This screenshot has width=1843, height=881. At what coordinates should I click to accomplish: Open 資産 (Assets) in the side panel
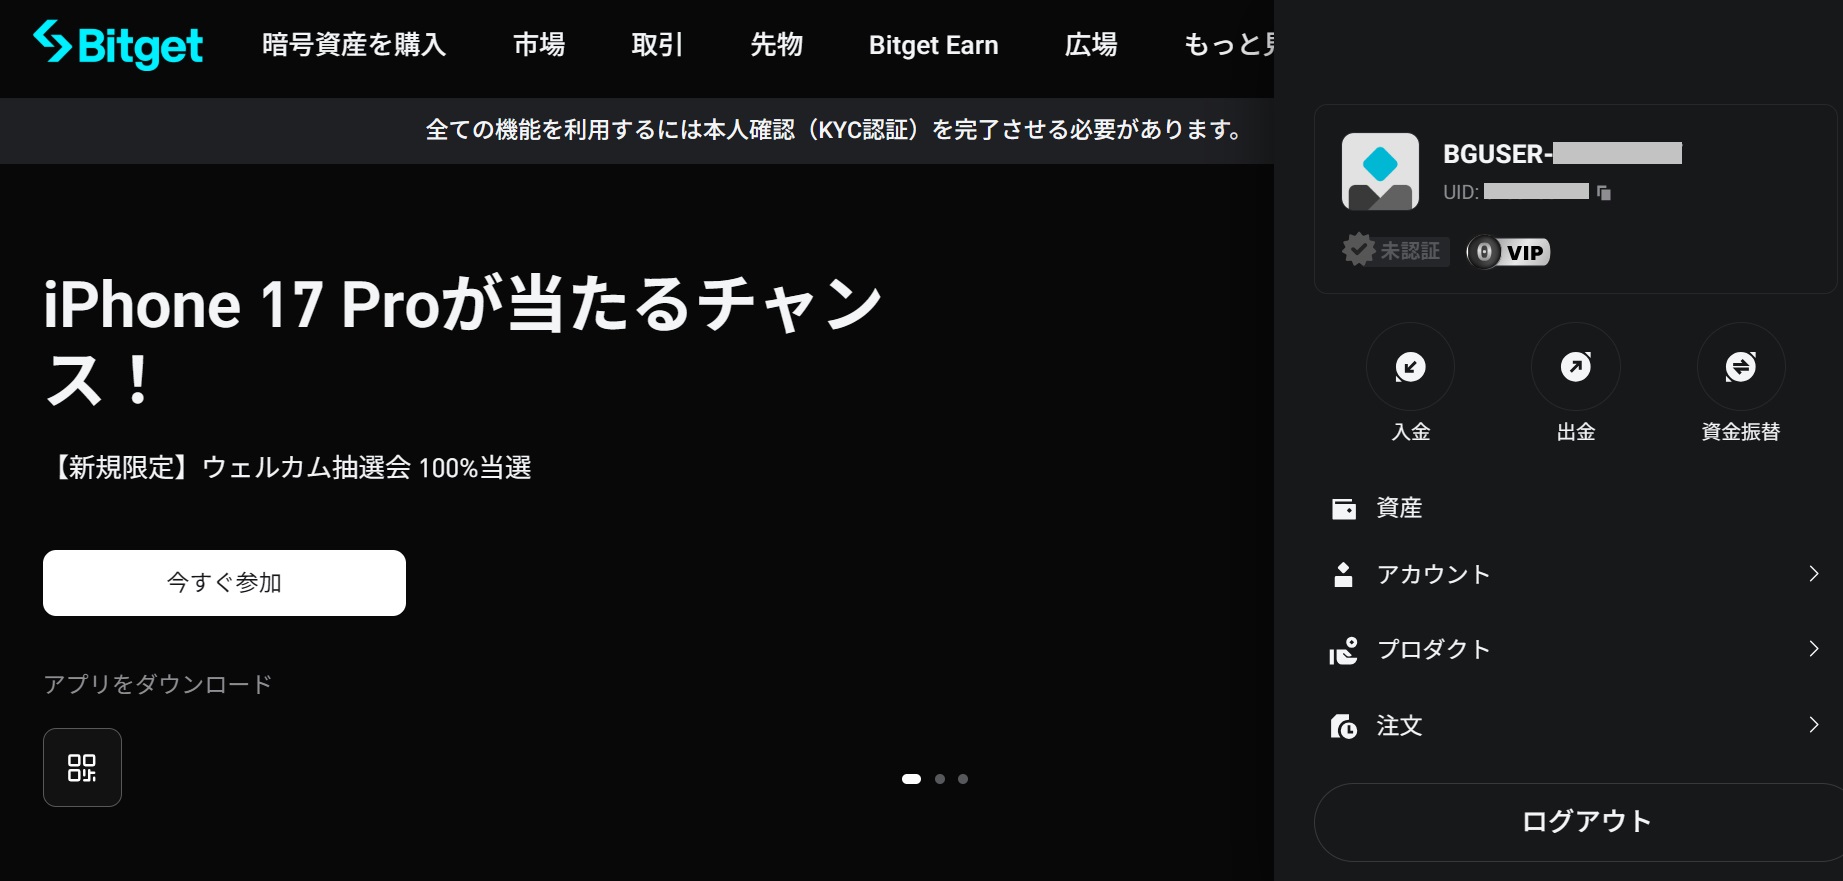coord(1398,508)
